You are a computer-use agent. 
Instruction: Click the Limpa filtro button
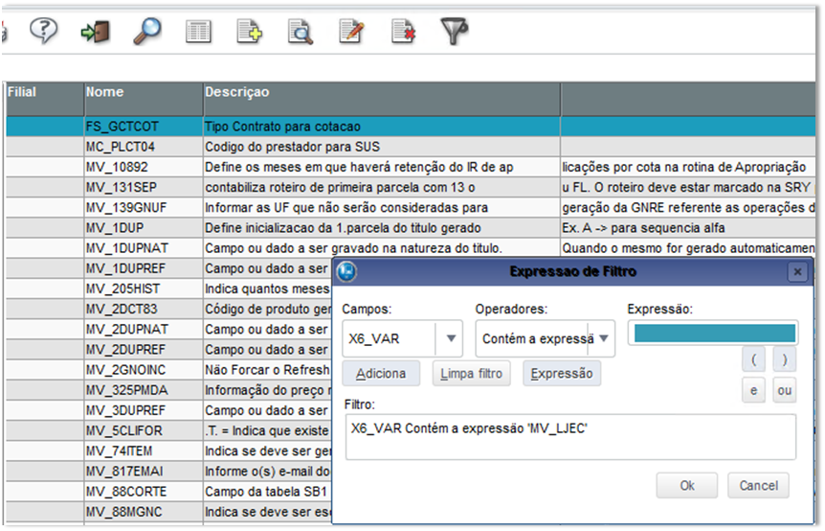(473, 374)
